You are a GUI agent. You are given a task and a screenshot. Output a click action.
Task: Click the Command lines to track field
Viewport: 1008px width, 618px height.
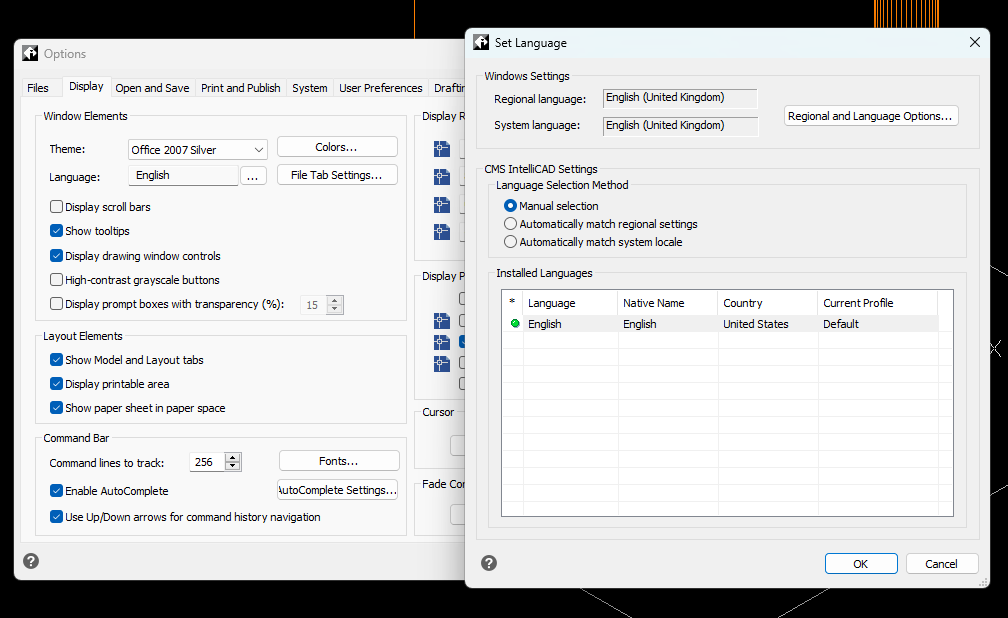point(206,462)
